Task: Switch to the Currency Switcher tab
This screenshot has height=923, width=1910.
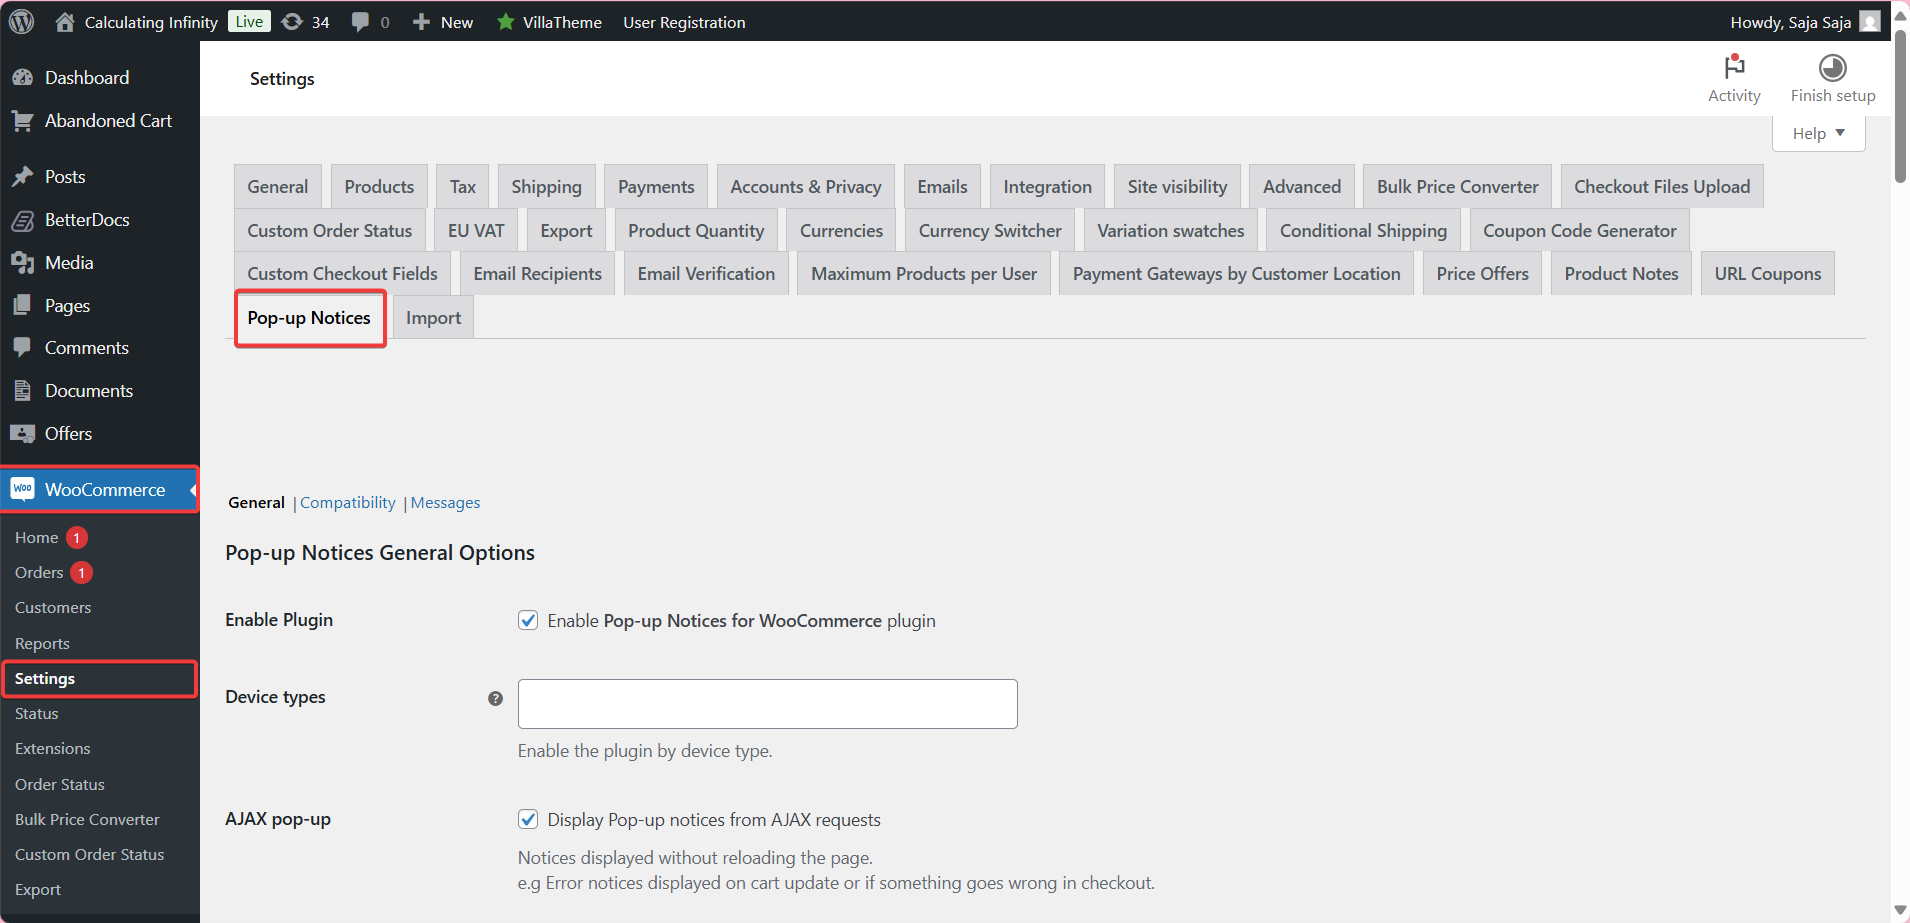Action: (989, 231)
